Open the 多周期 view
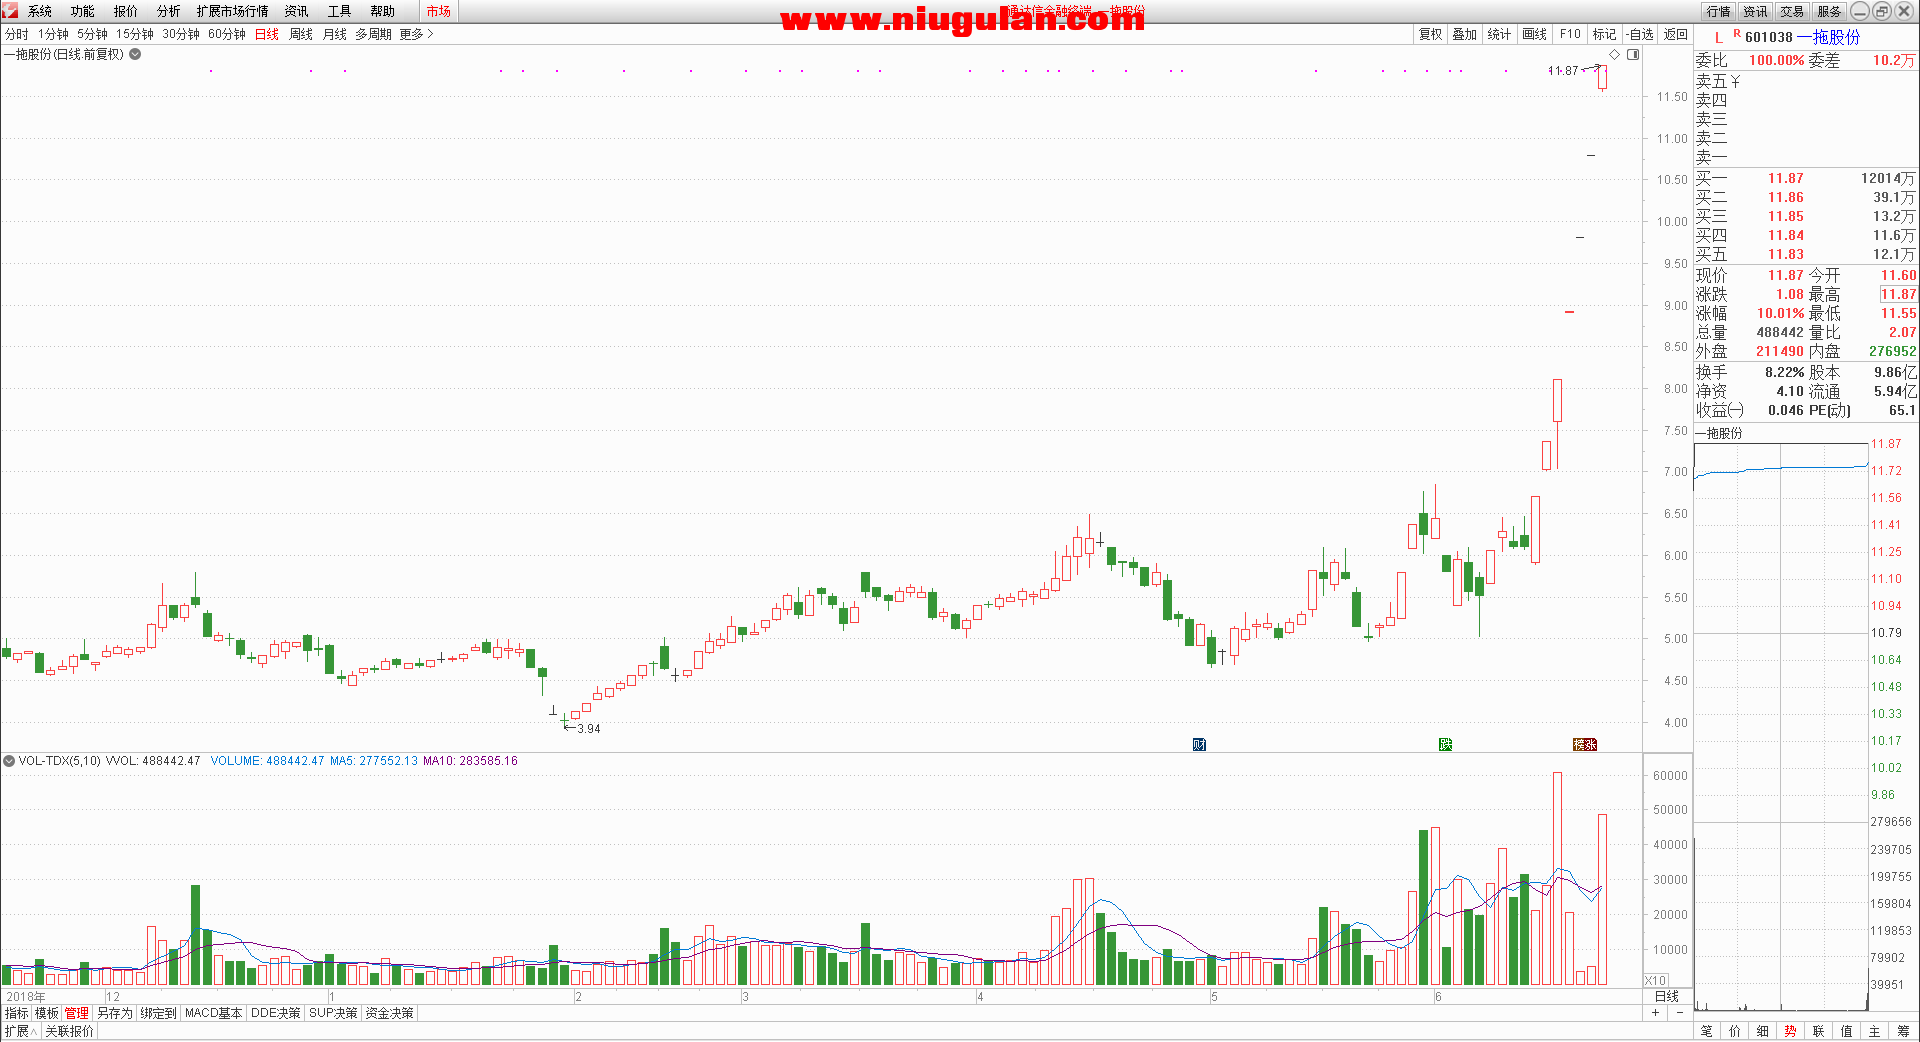Screen dimensions: 1920x1042 click(x=374, y=34)
